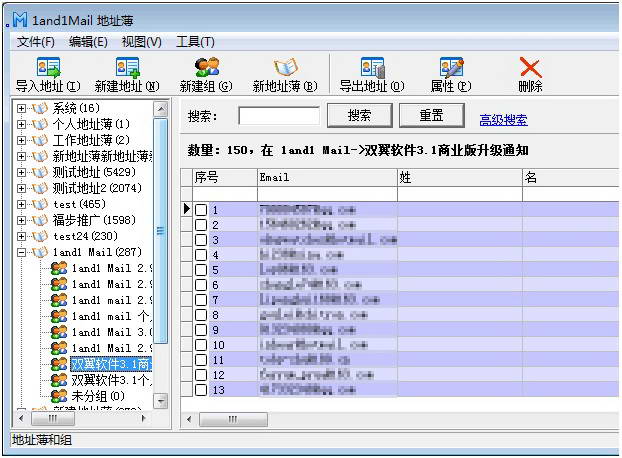Click the tree panel horizontal scrollbar thumb
622x458 pixels.
(x=53, y=418)
